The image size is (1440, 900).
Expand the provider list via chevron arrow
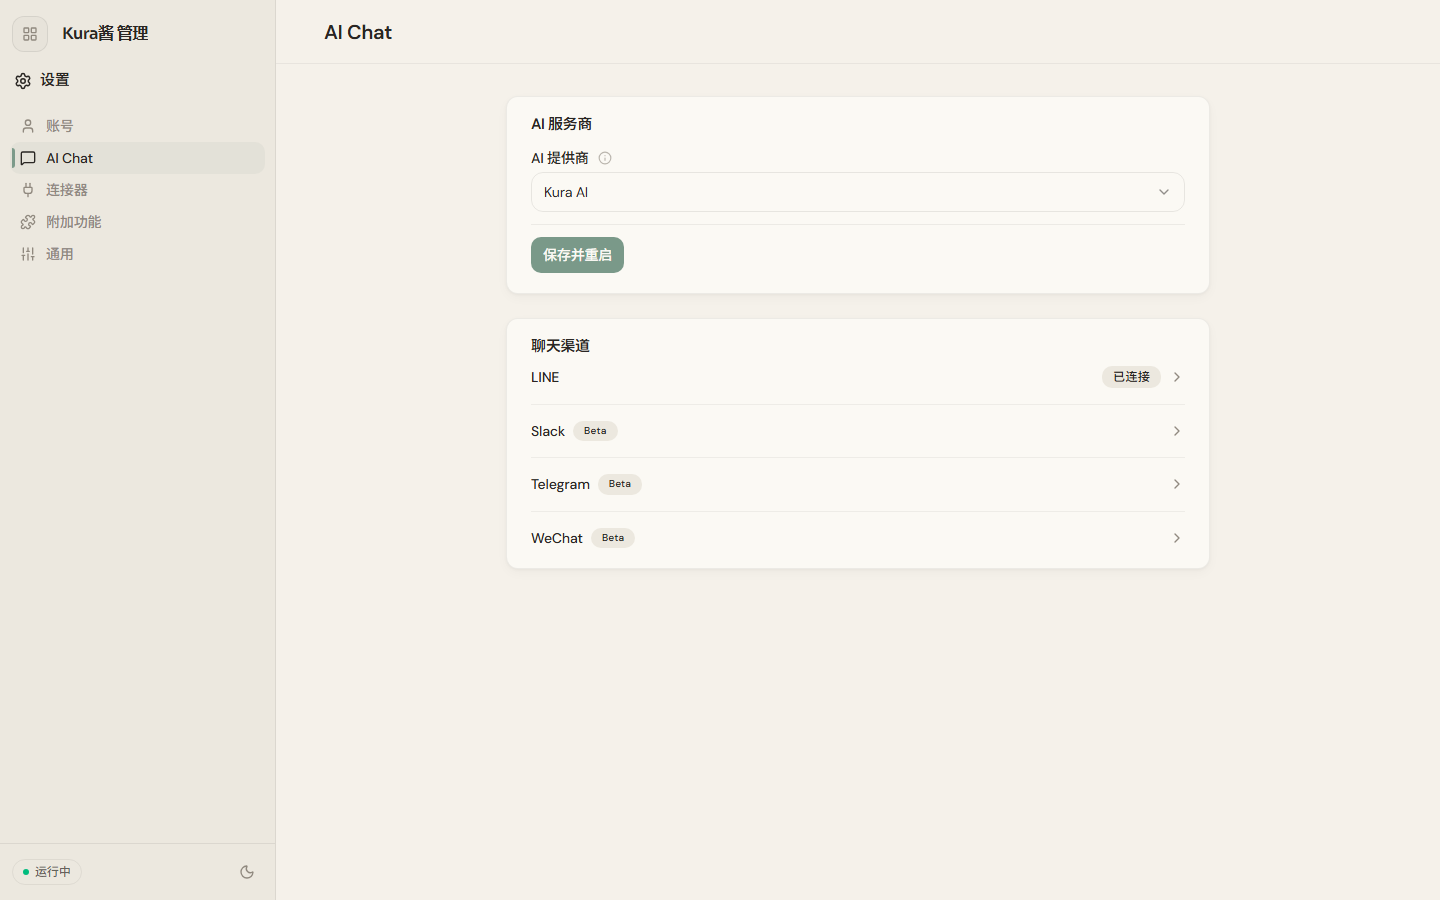coord(1164,192)
